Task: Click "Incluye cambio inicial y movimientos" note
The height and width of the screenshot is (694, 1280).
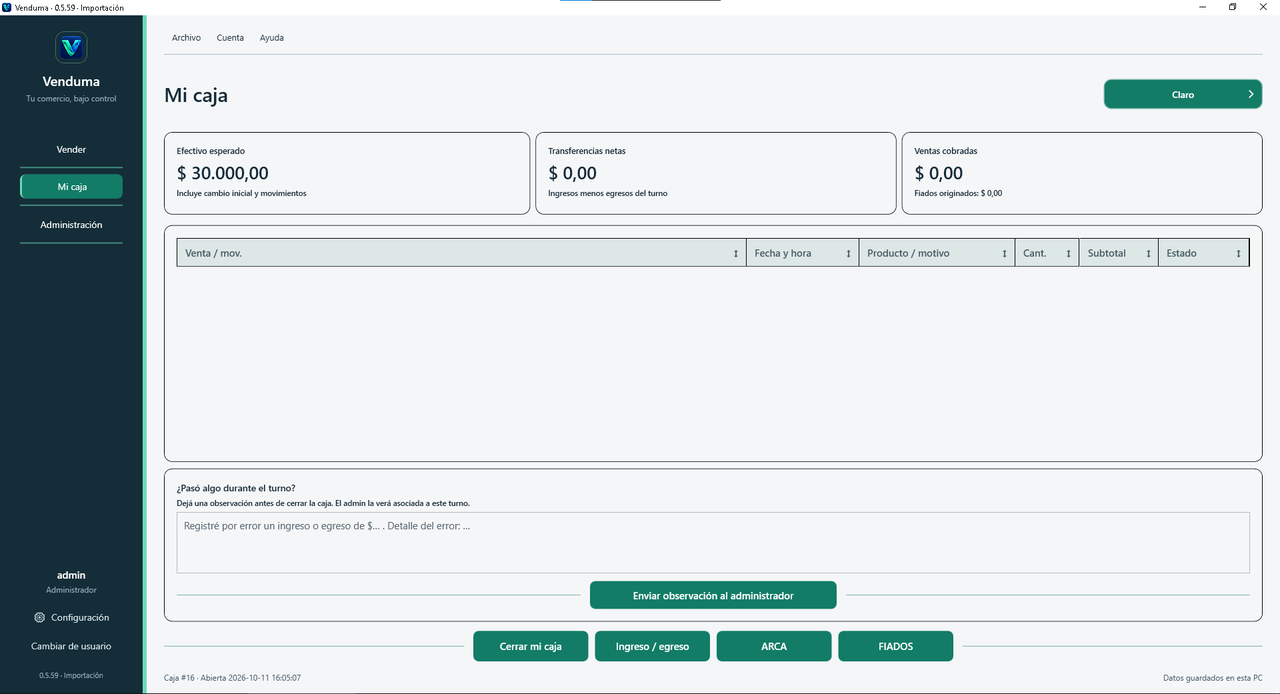Action: point(242,193)
